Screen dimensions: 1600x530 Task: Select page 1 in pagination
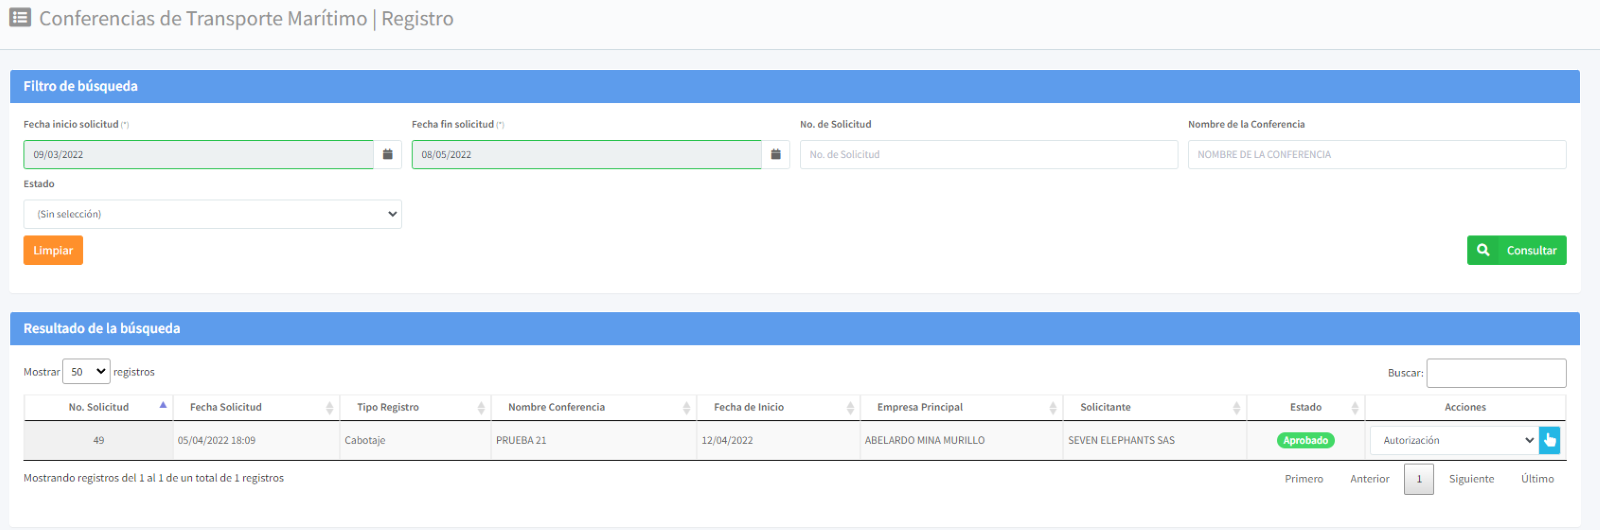point(1418,479)
